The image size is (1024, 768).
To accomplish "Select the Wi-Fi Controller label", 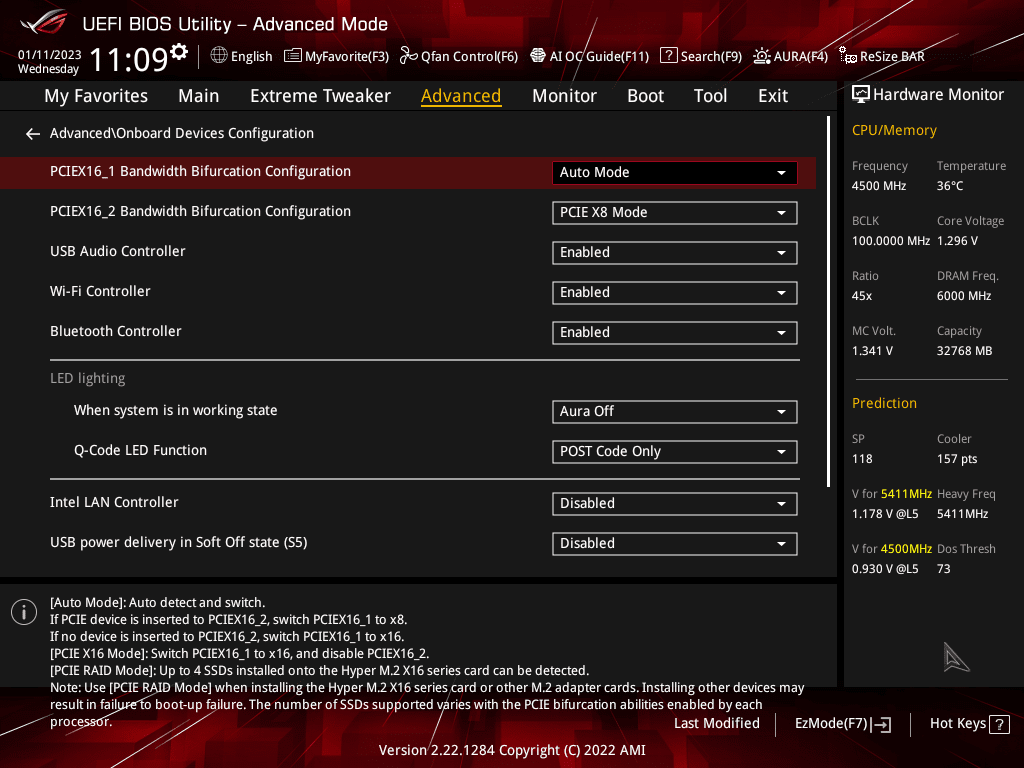I will click(x=100, y=291).
